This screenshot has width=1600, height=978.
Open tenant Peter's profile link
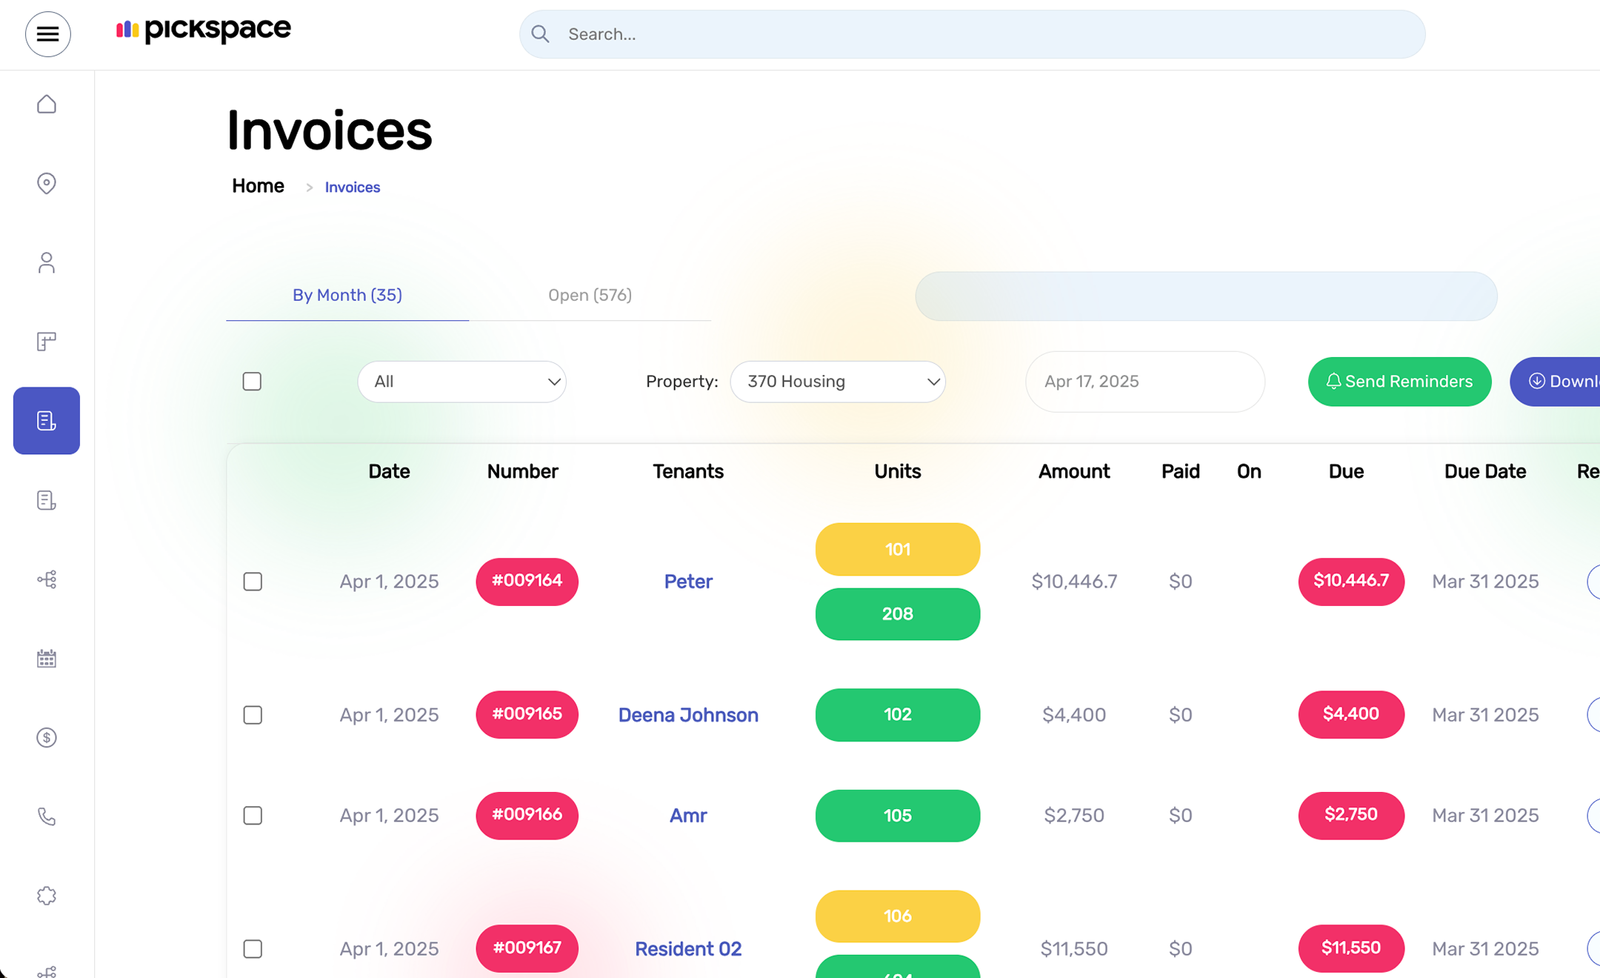tap(688, 581)
